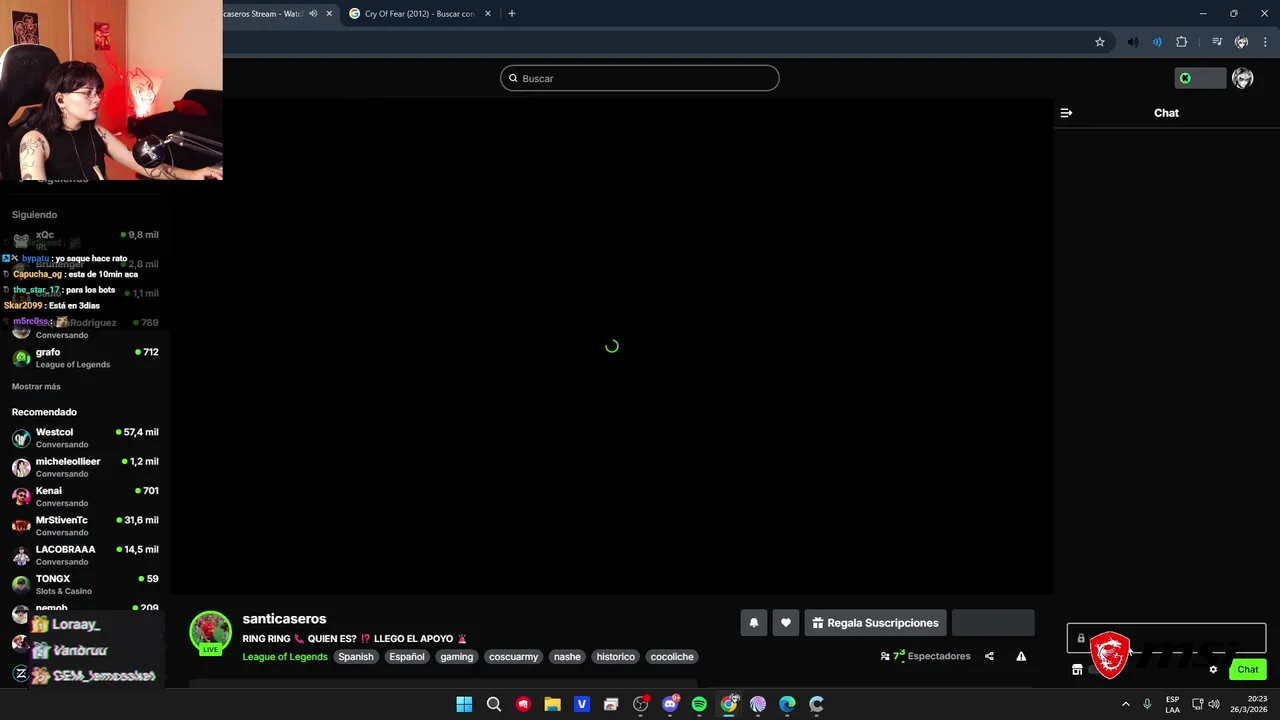
Task: Close the Cry Of Fear tab
Action: coord(490,14)
